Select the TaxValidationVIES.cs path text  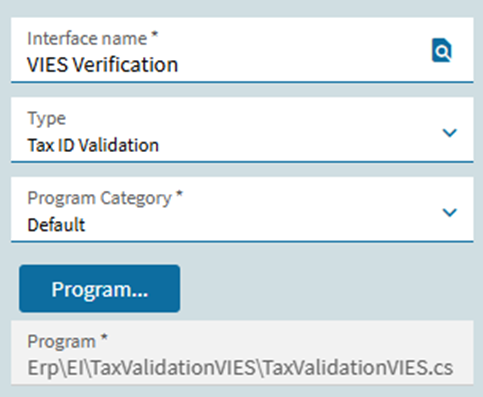coord(358,368)
